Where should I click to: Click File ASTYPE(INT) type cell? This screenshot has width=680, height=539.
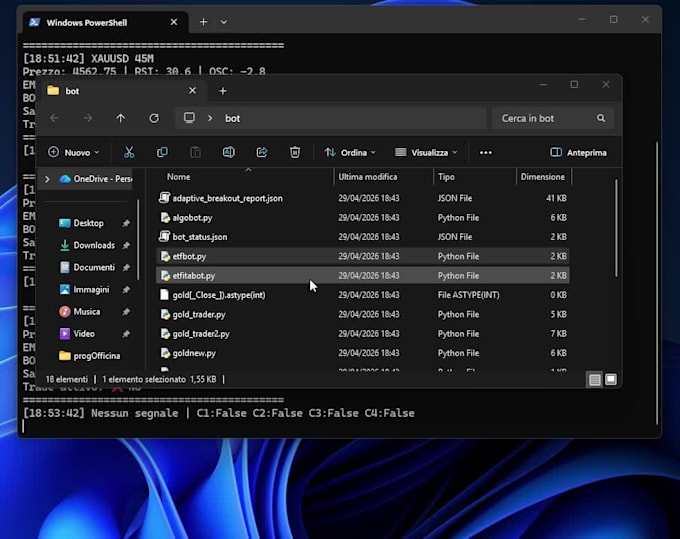point(468,295)
